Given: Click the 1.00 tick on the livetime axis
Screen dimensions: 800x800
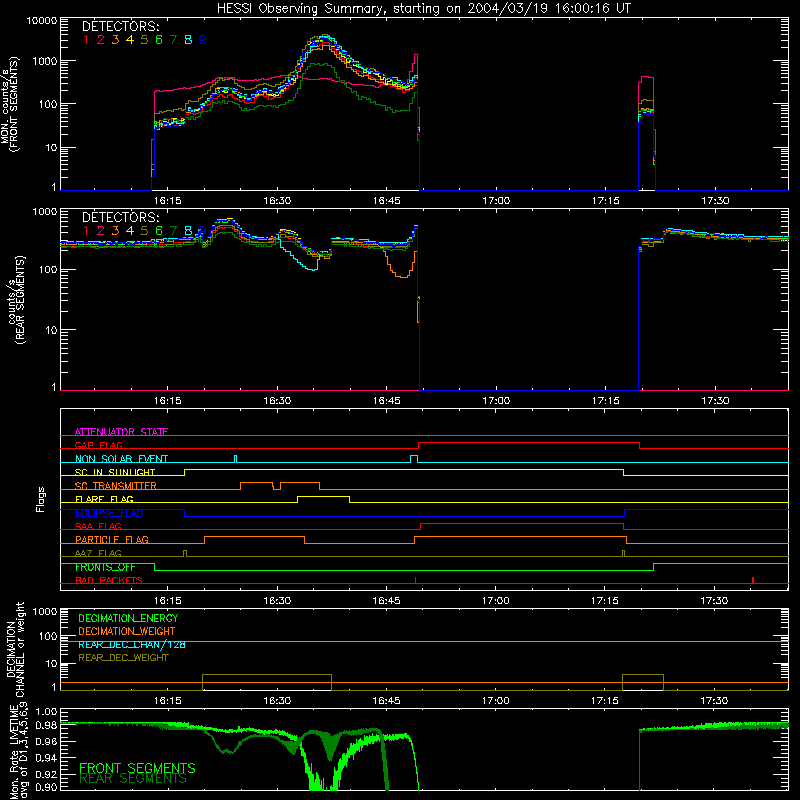Looking at the screenshot, I should coord(46,712).
